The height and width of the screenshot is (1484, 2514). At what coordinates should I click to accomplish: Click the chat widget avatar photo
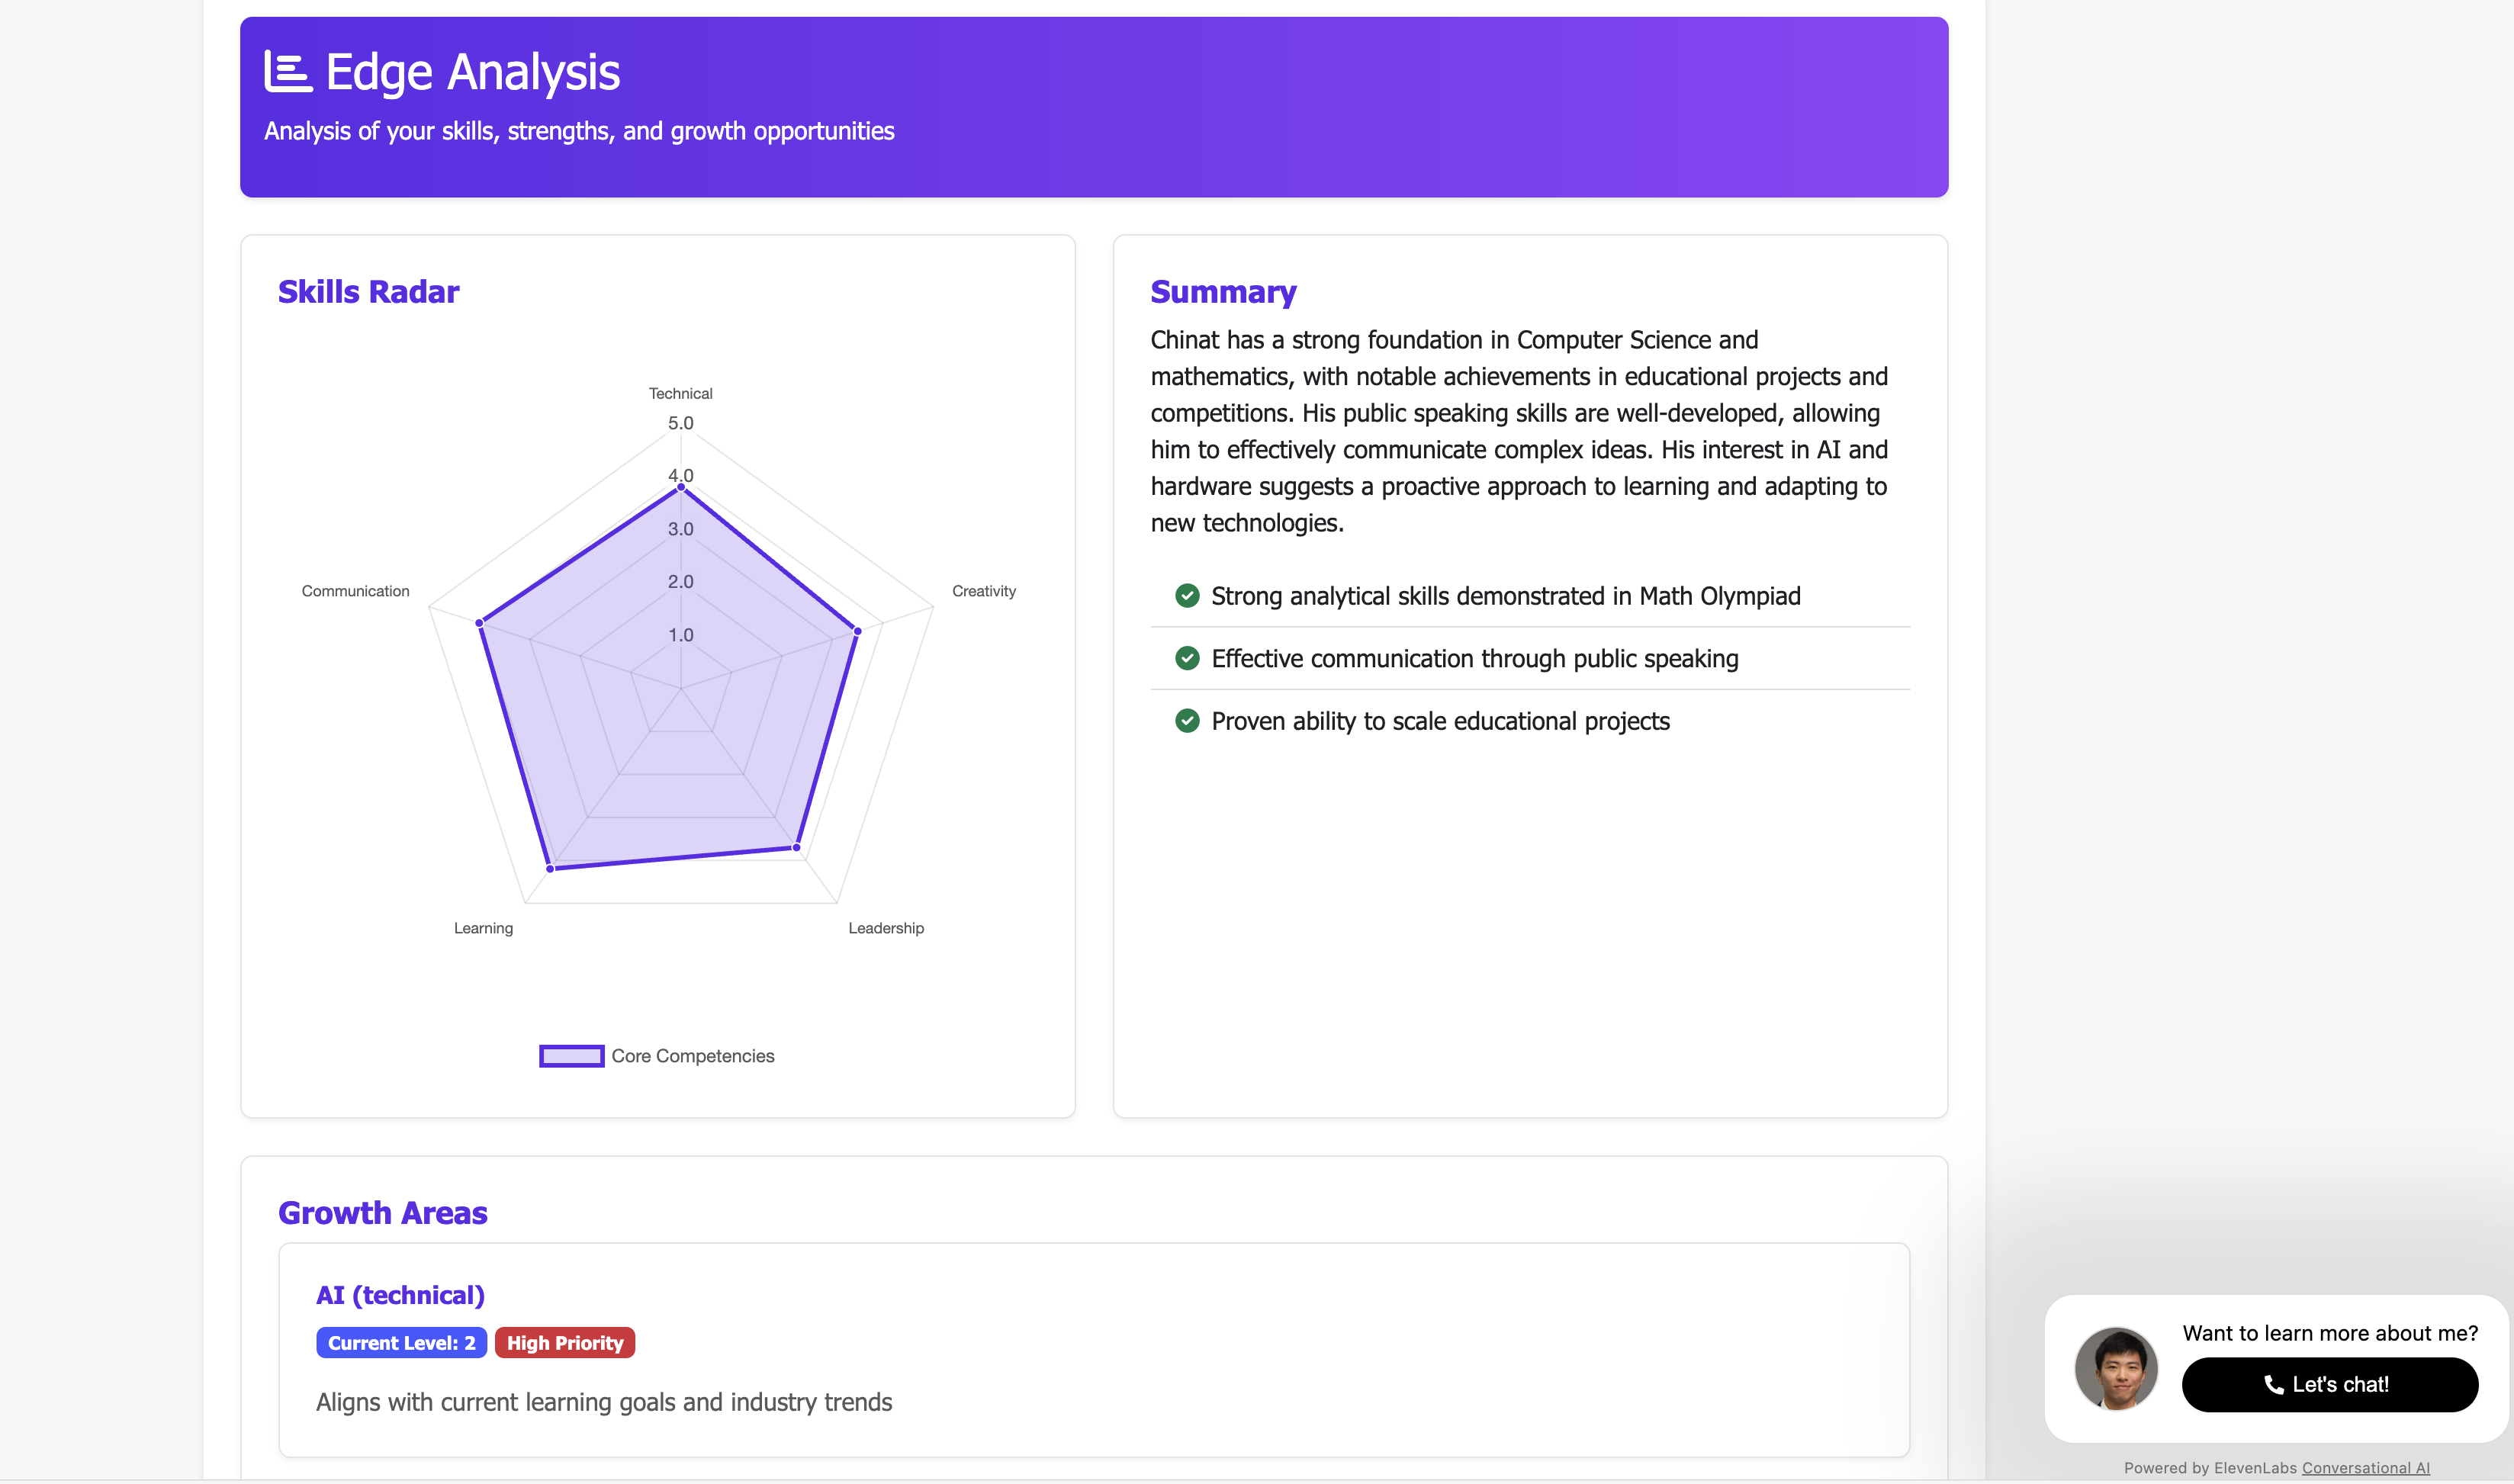(x=2116, y=1369)
